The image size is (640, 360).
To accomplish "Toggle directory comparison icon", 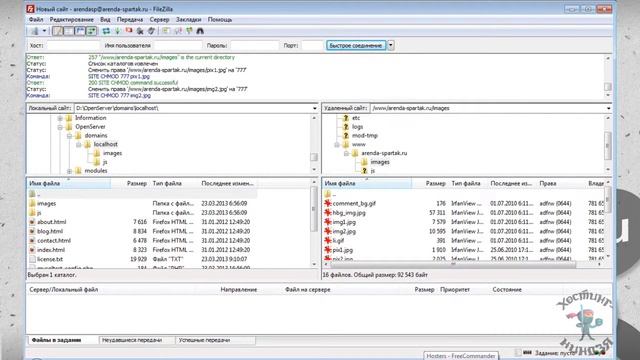I will click(178, 31).
